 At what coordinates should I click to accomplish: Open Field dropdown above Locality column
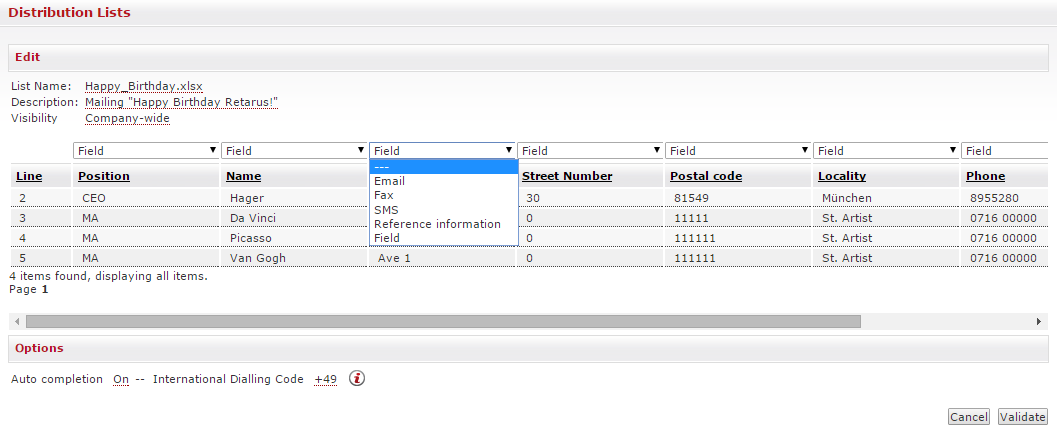pos(886,151)
